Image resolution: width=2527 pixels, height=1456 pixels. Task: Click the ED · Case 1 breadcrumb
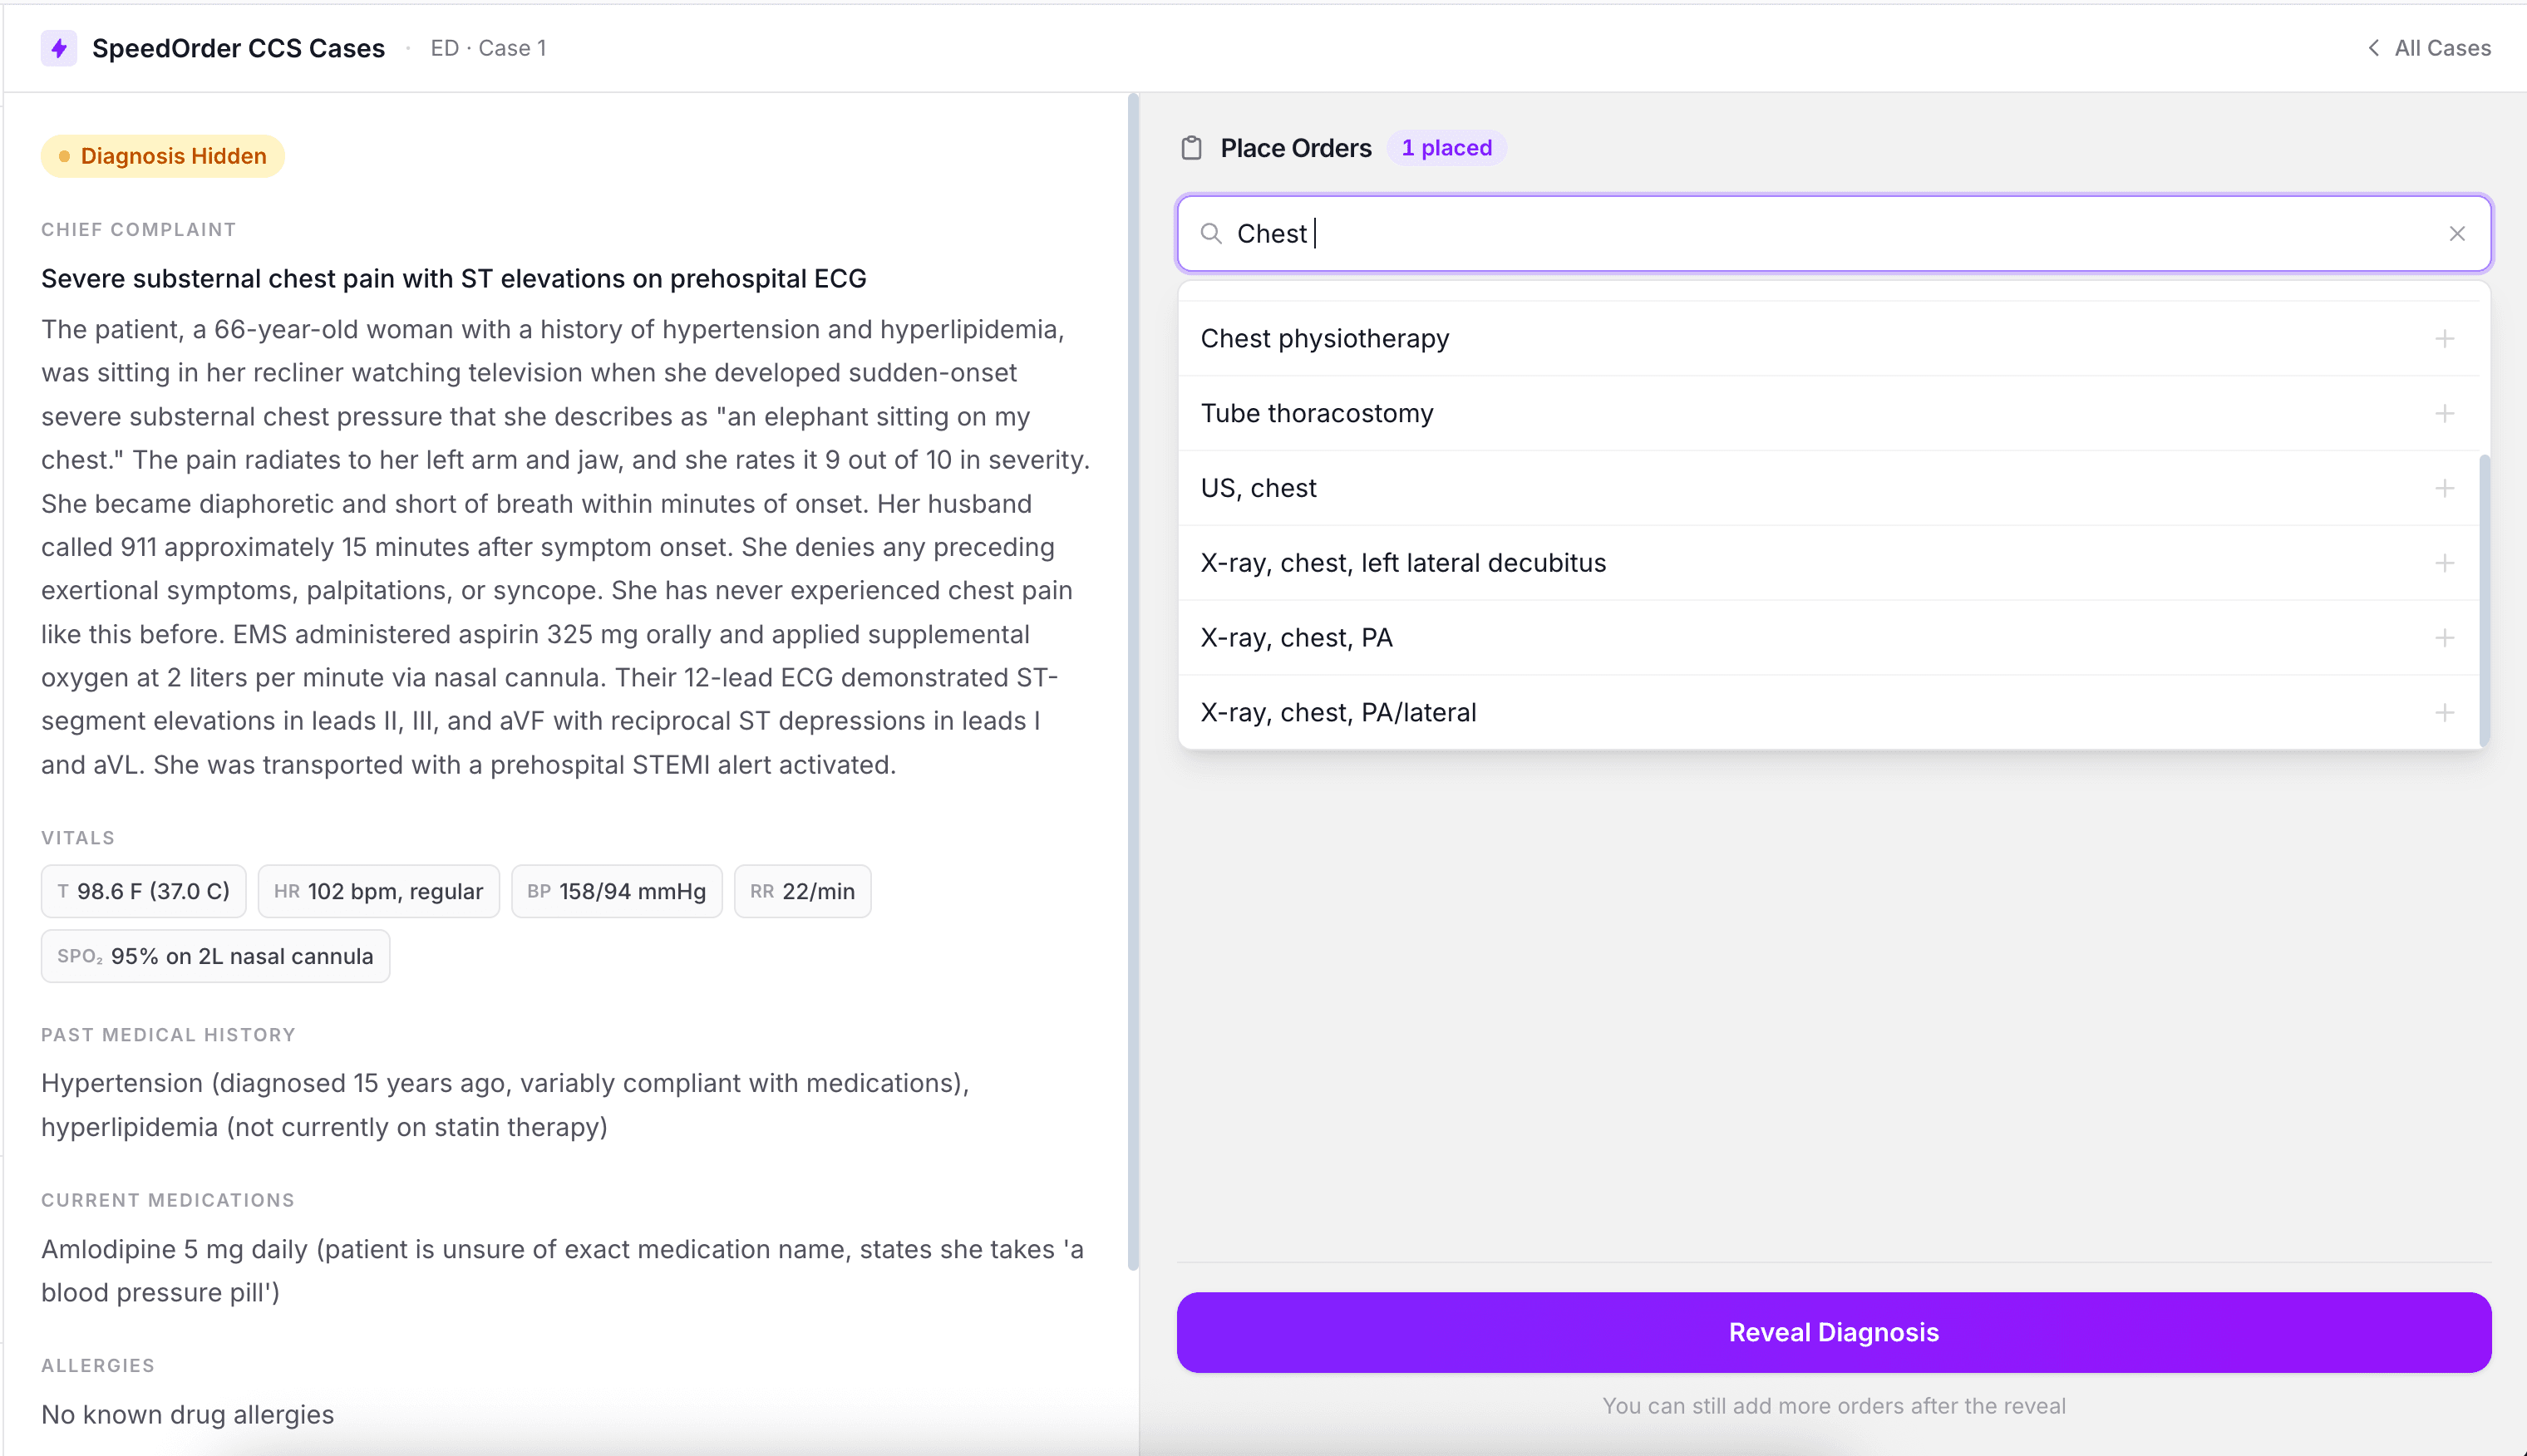pyautogui.click(x=488, y=48)
